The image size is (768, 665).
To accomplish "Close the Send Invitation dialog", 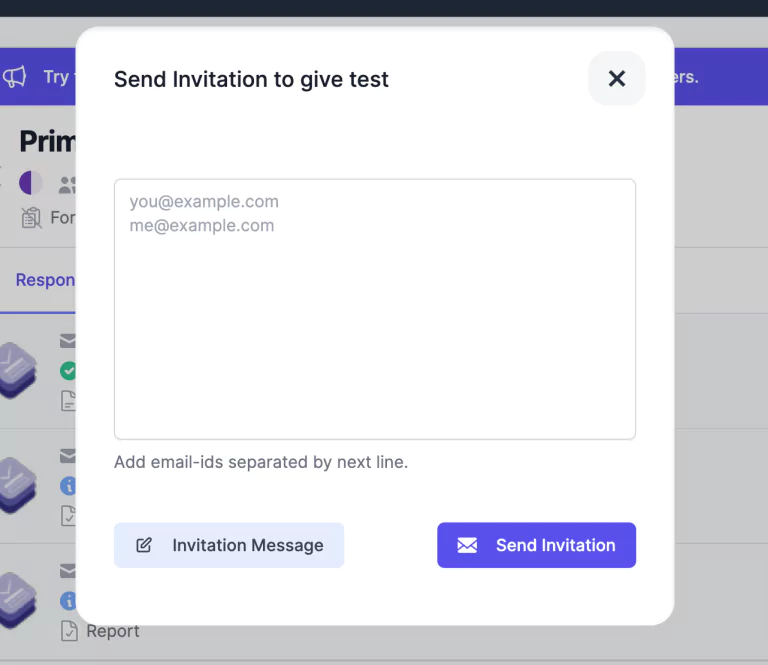I will click(x=617, y=78).
